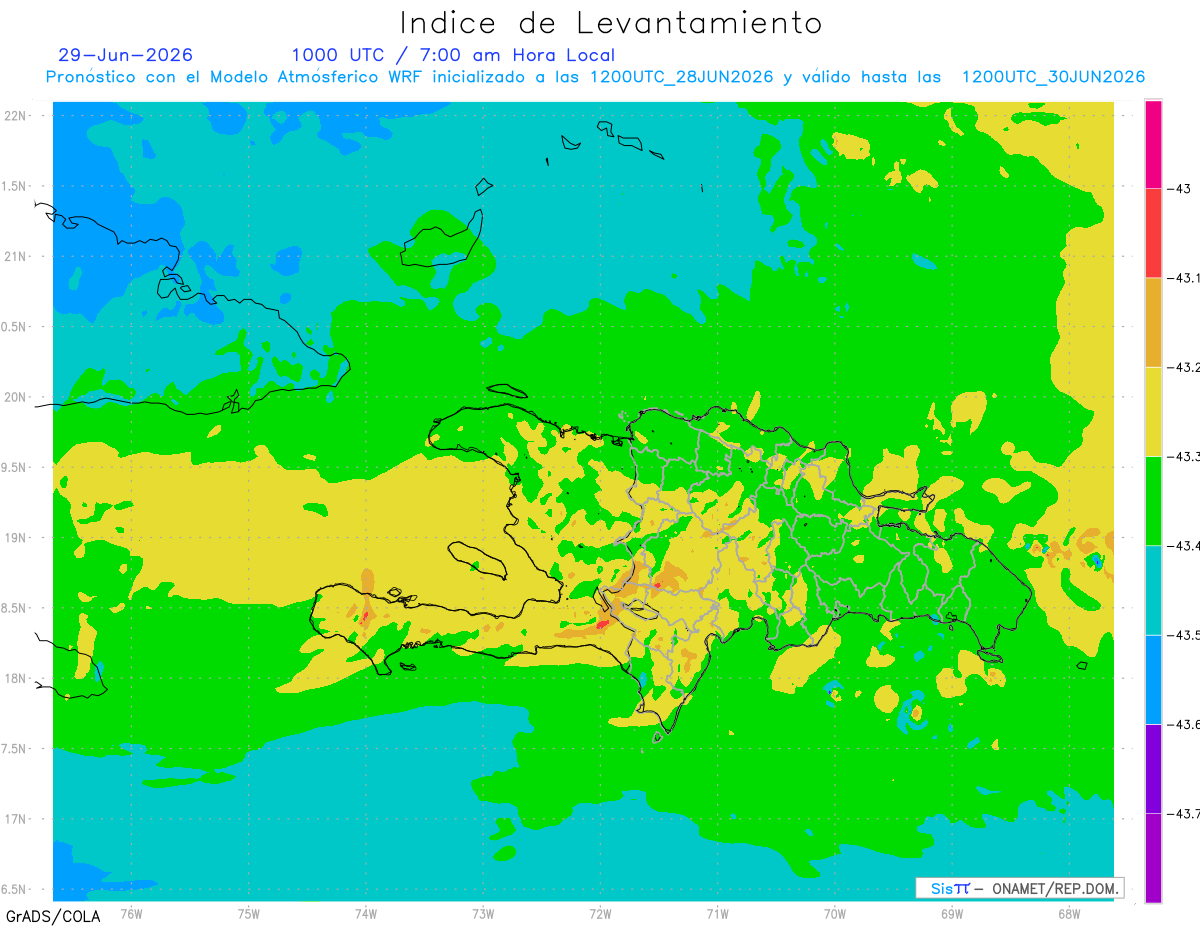Choose the green legend swatch between -43.3 and -43.4
1200x927 pixels.
click(x=1153, y=500)
